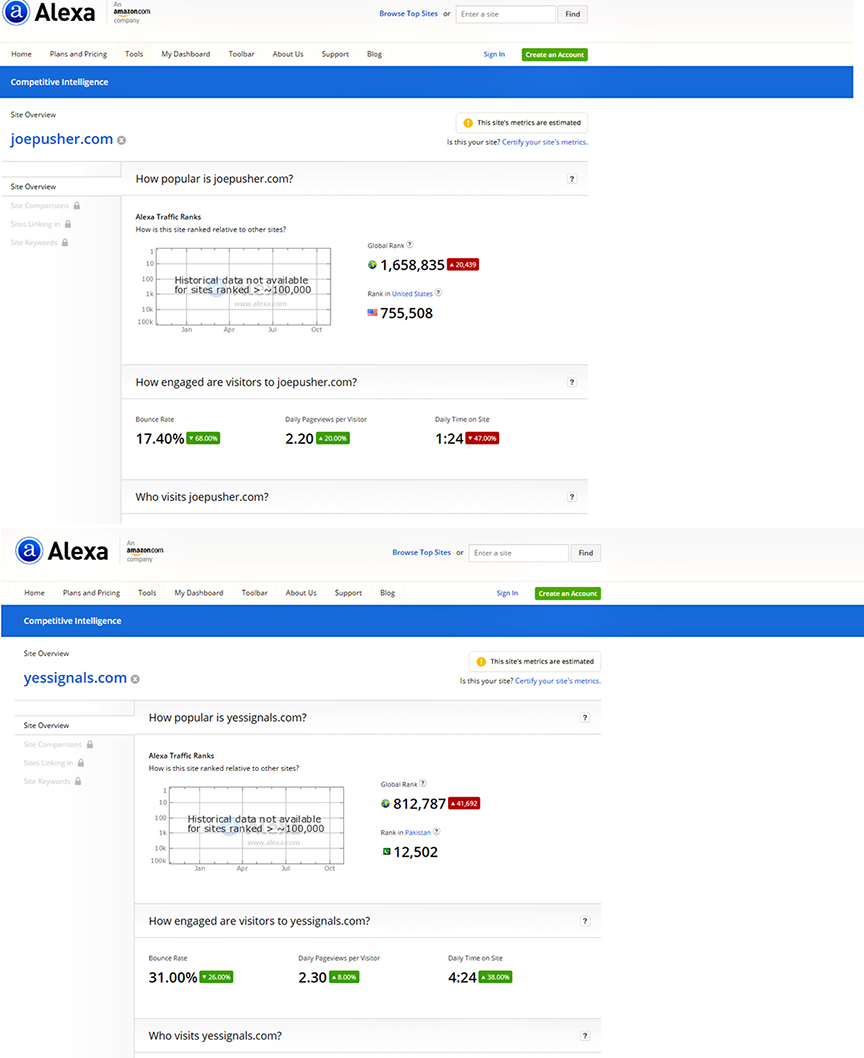Image resolution: width=864 pixels, height=1058 pixels.
Task: Open Tools in the nav above joepusher.com
Action: (134, 54)
